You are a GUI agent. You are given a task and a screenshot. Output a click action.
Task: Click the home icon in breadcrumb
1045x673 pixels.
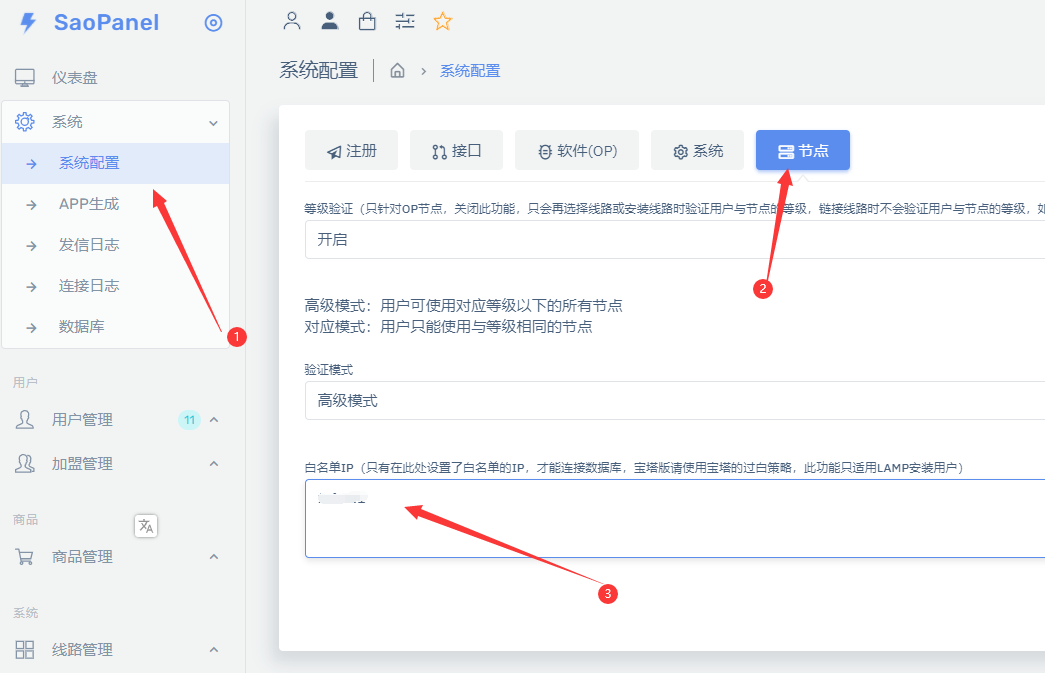397,71
